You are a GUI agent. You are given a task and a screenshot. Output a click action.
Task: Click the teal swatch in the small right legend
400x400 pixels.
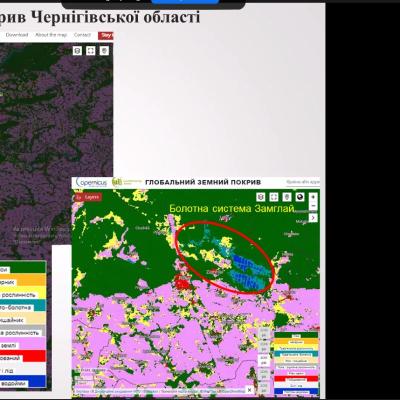[296, 354]
